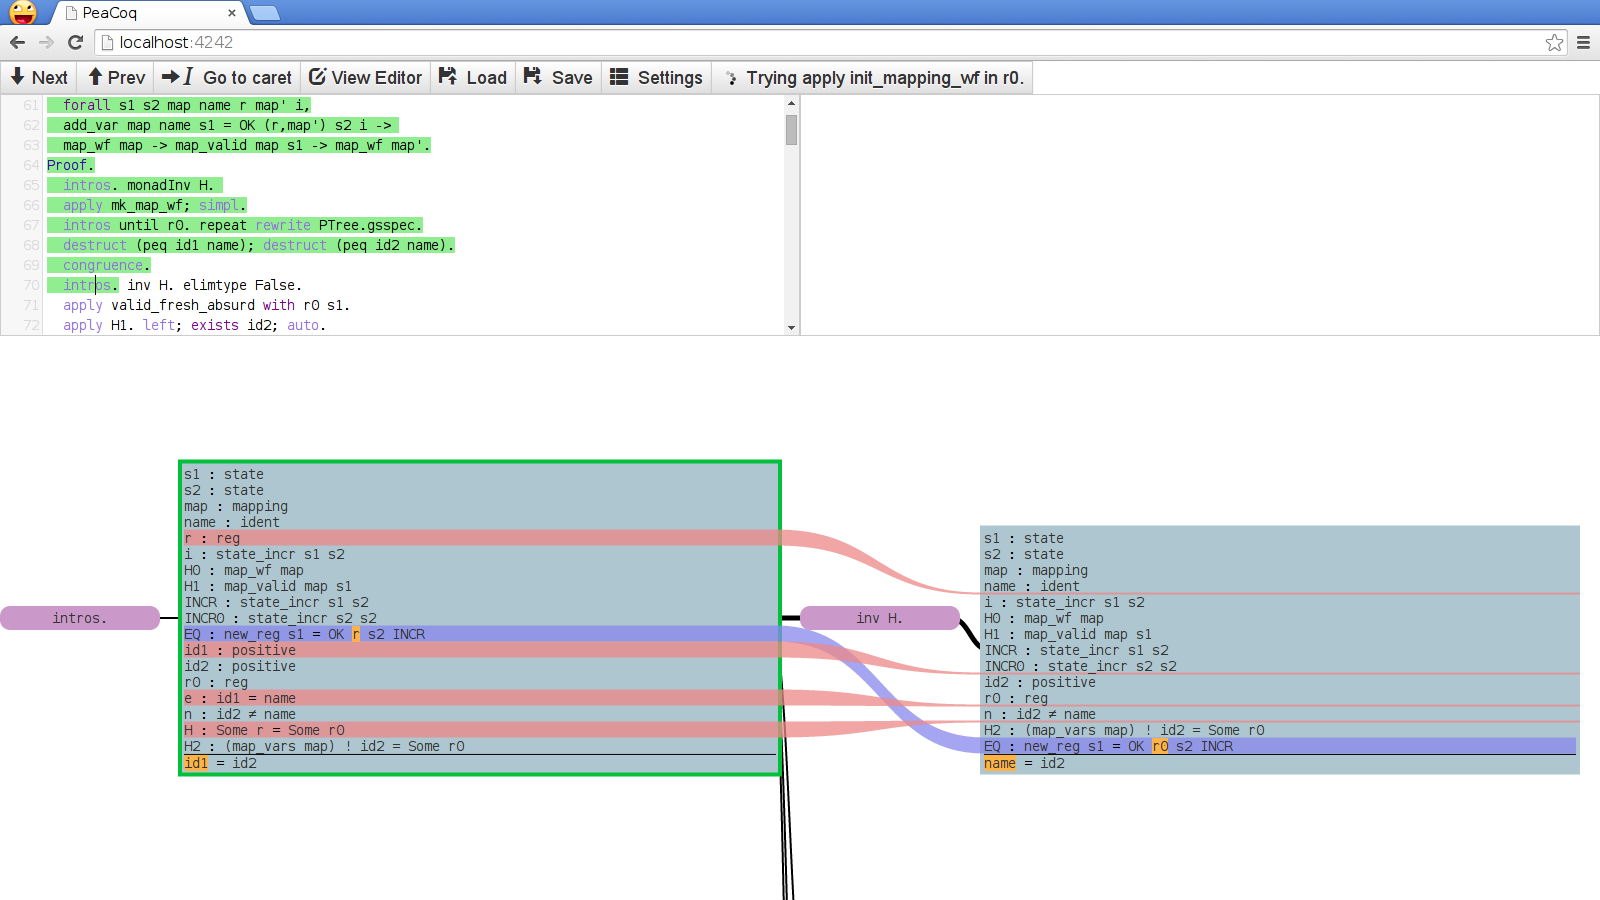
Task: Bookmark page using star icon
Action: coord(1554,42)
